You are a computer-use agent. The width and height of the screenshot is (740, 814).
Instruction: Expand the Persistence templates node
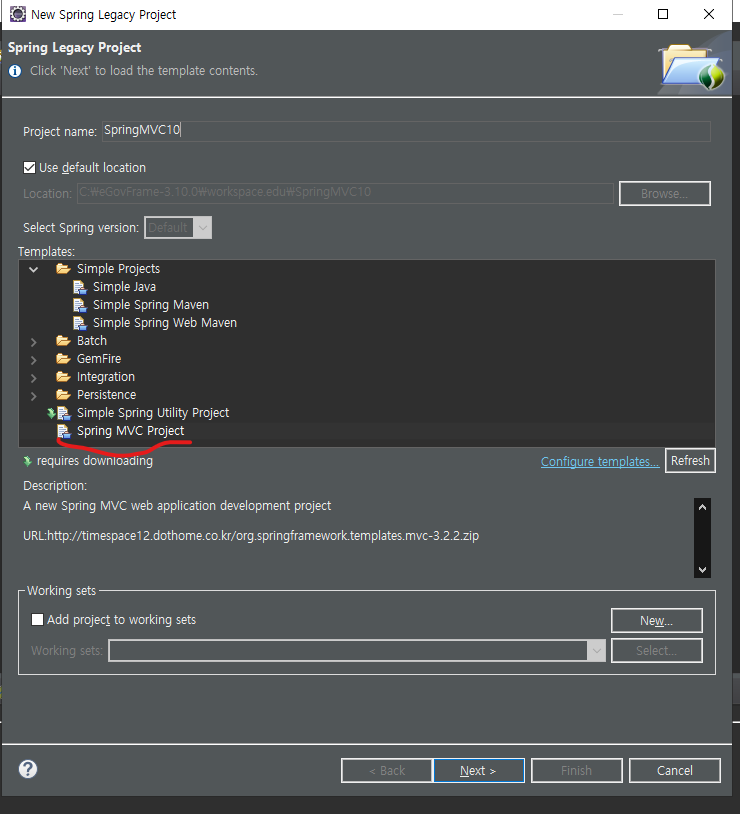pos(34,396)
